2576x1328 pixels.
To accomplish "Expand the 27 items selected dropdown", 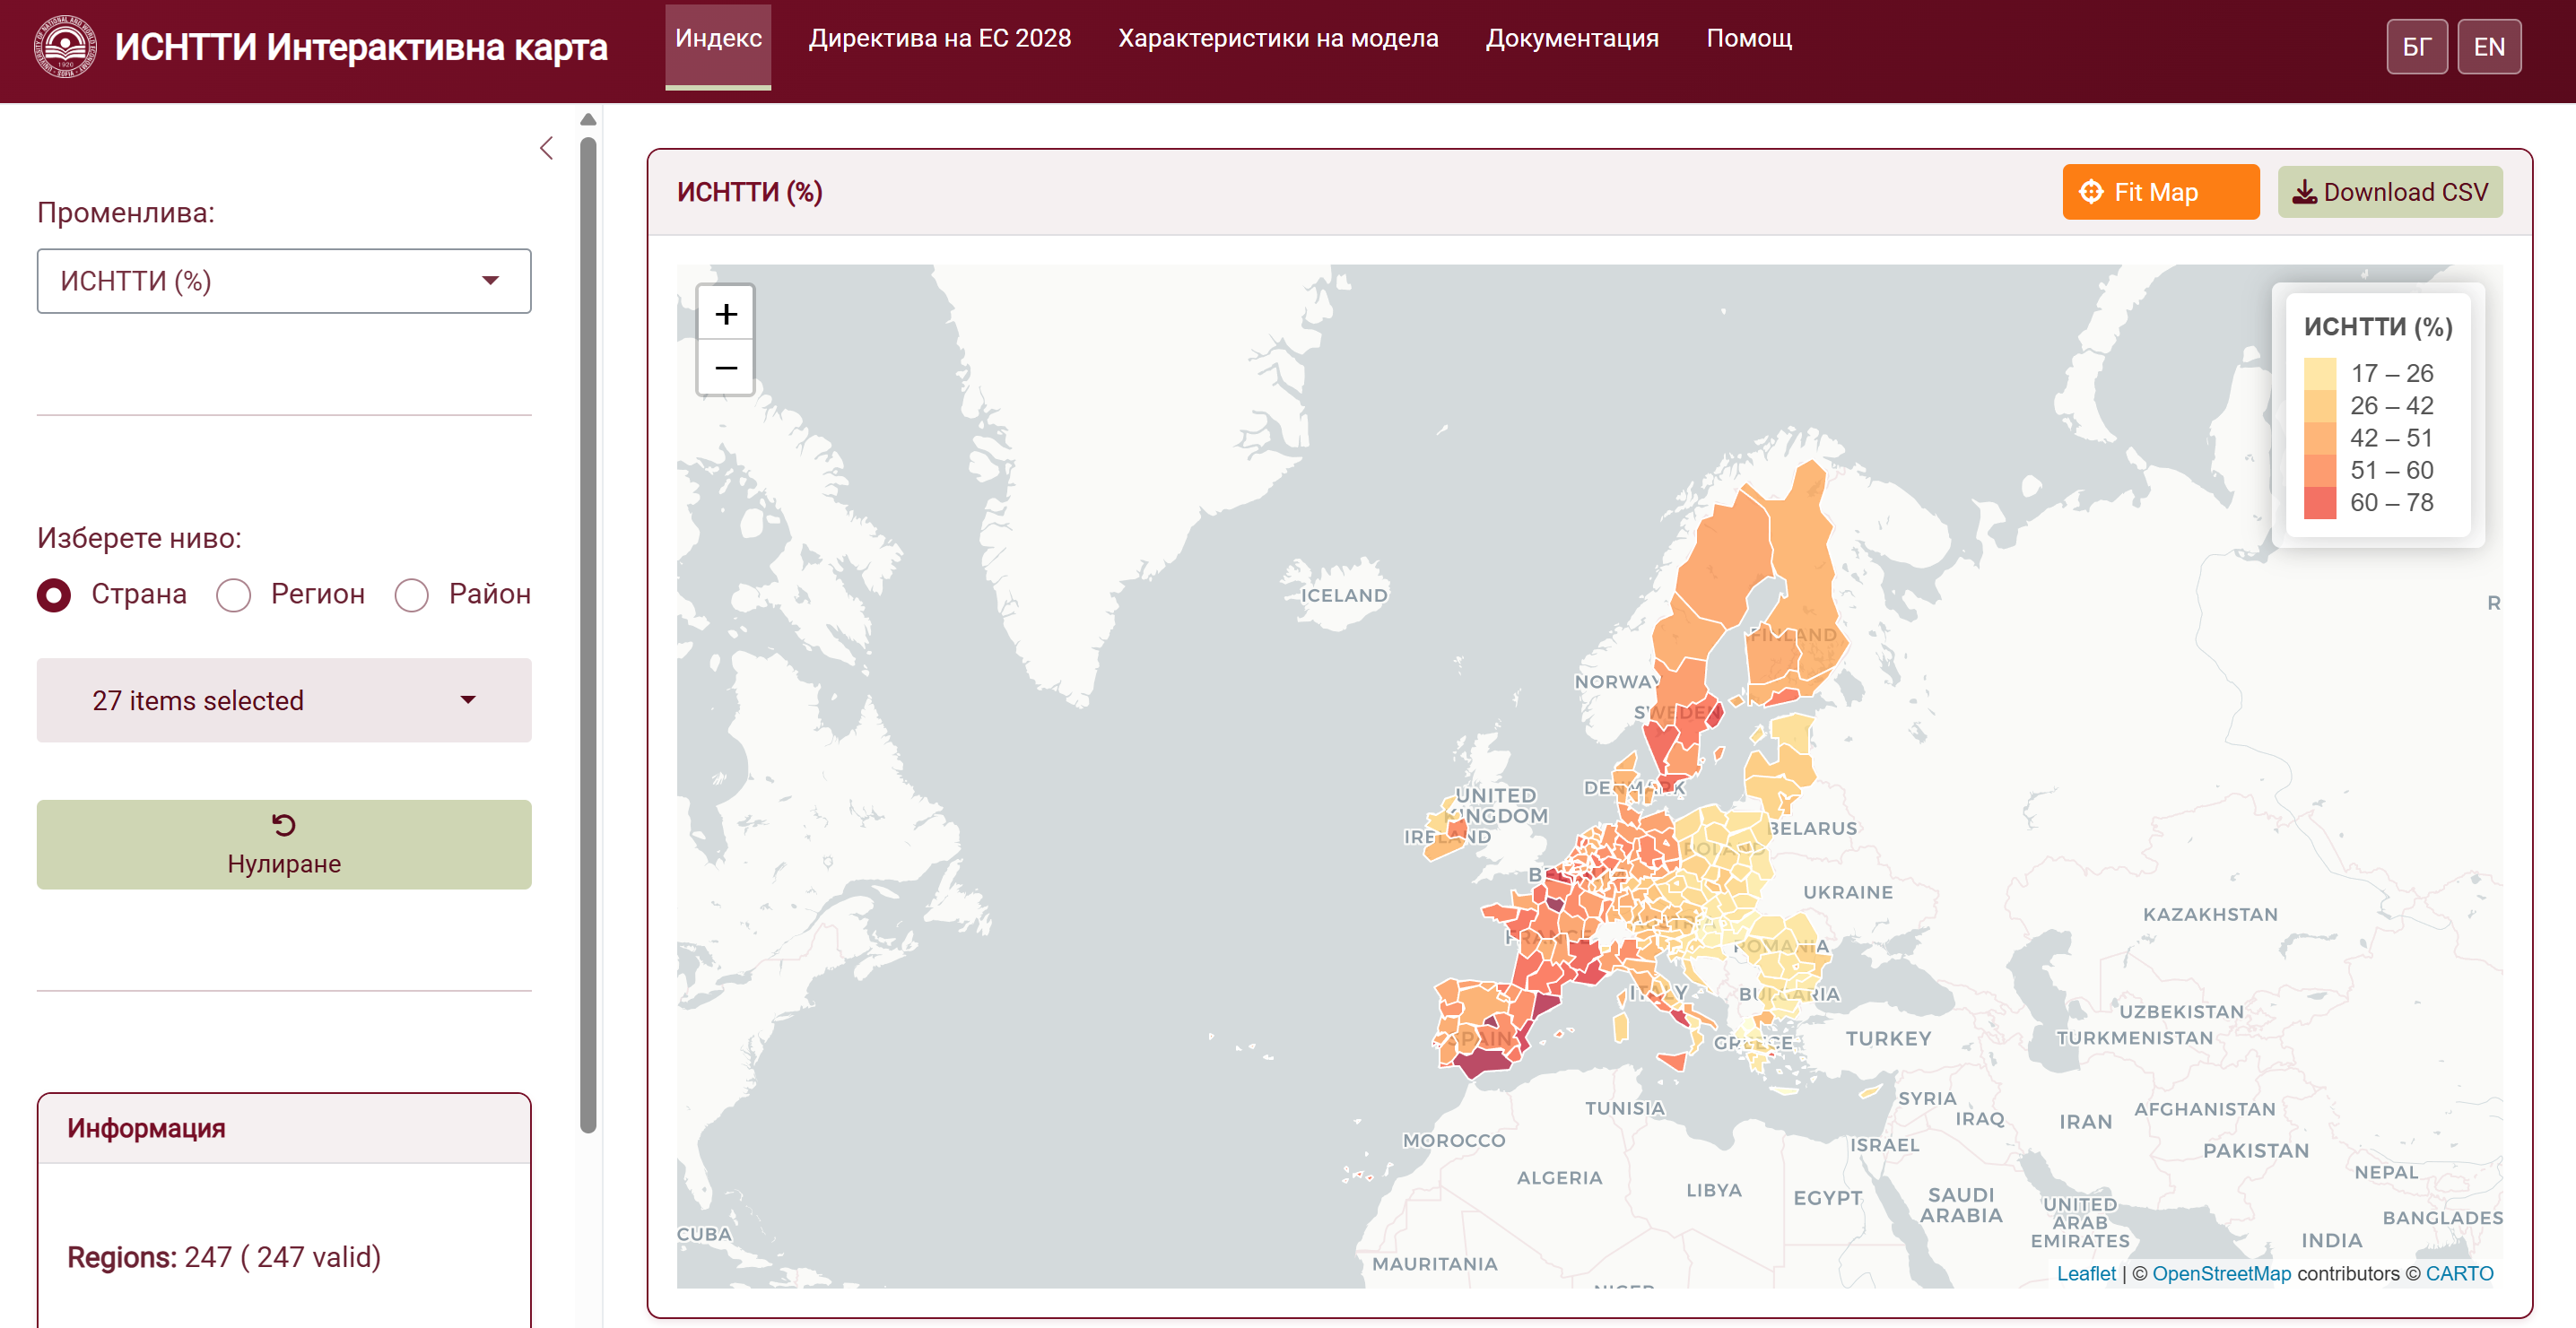I will pyautogui.click(x=284, y=700).
